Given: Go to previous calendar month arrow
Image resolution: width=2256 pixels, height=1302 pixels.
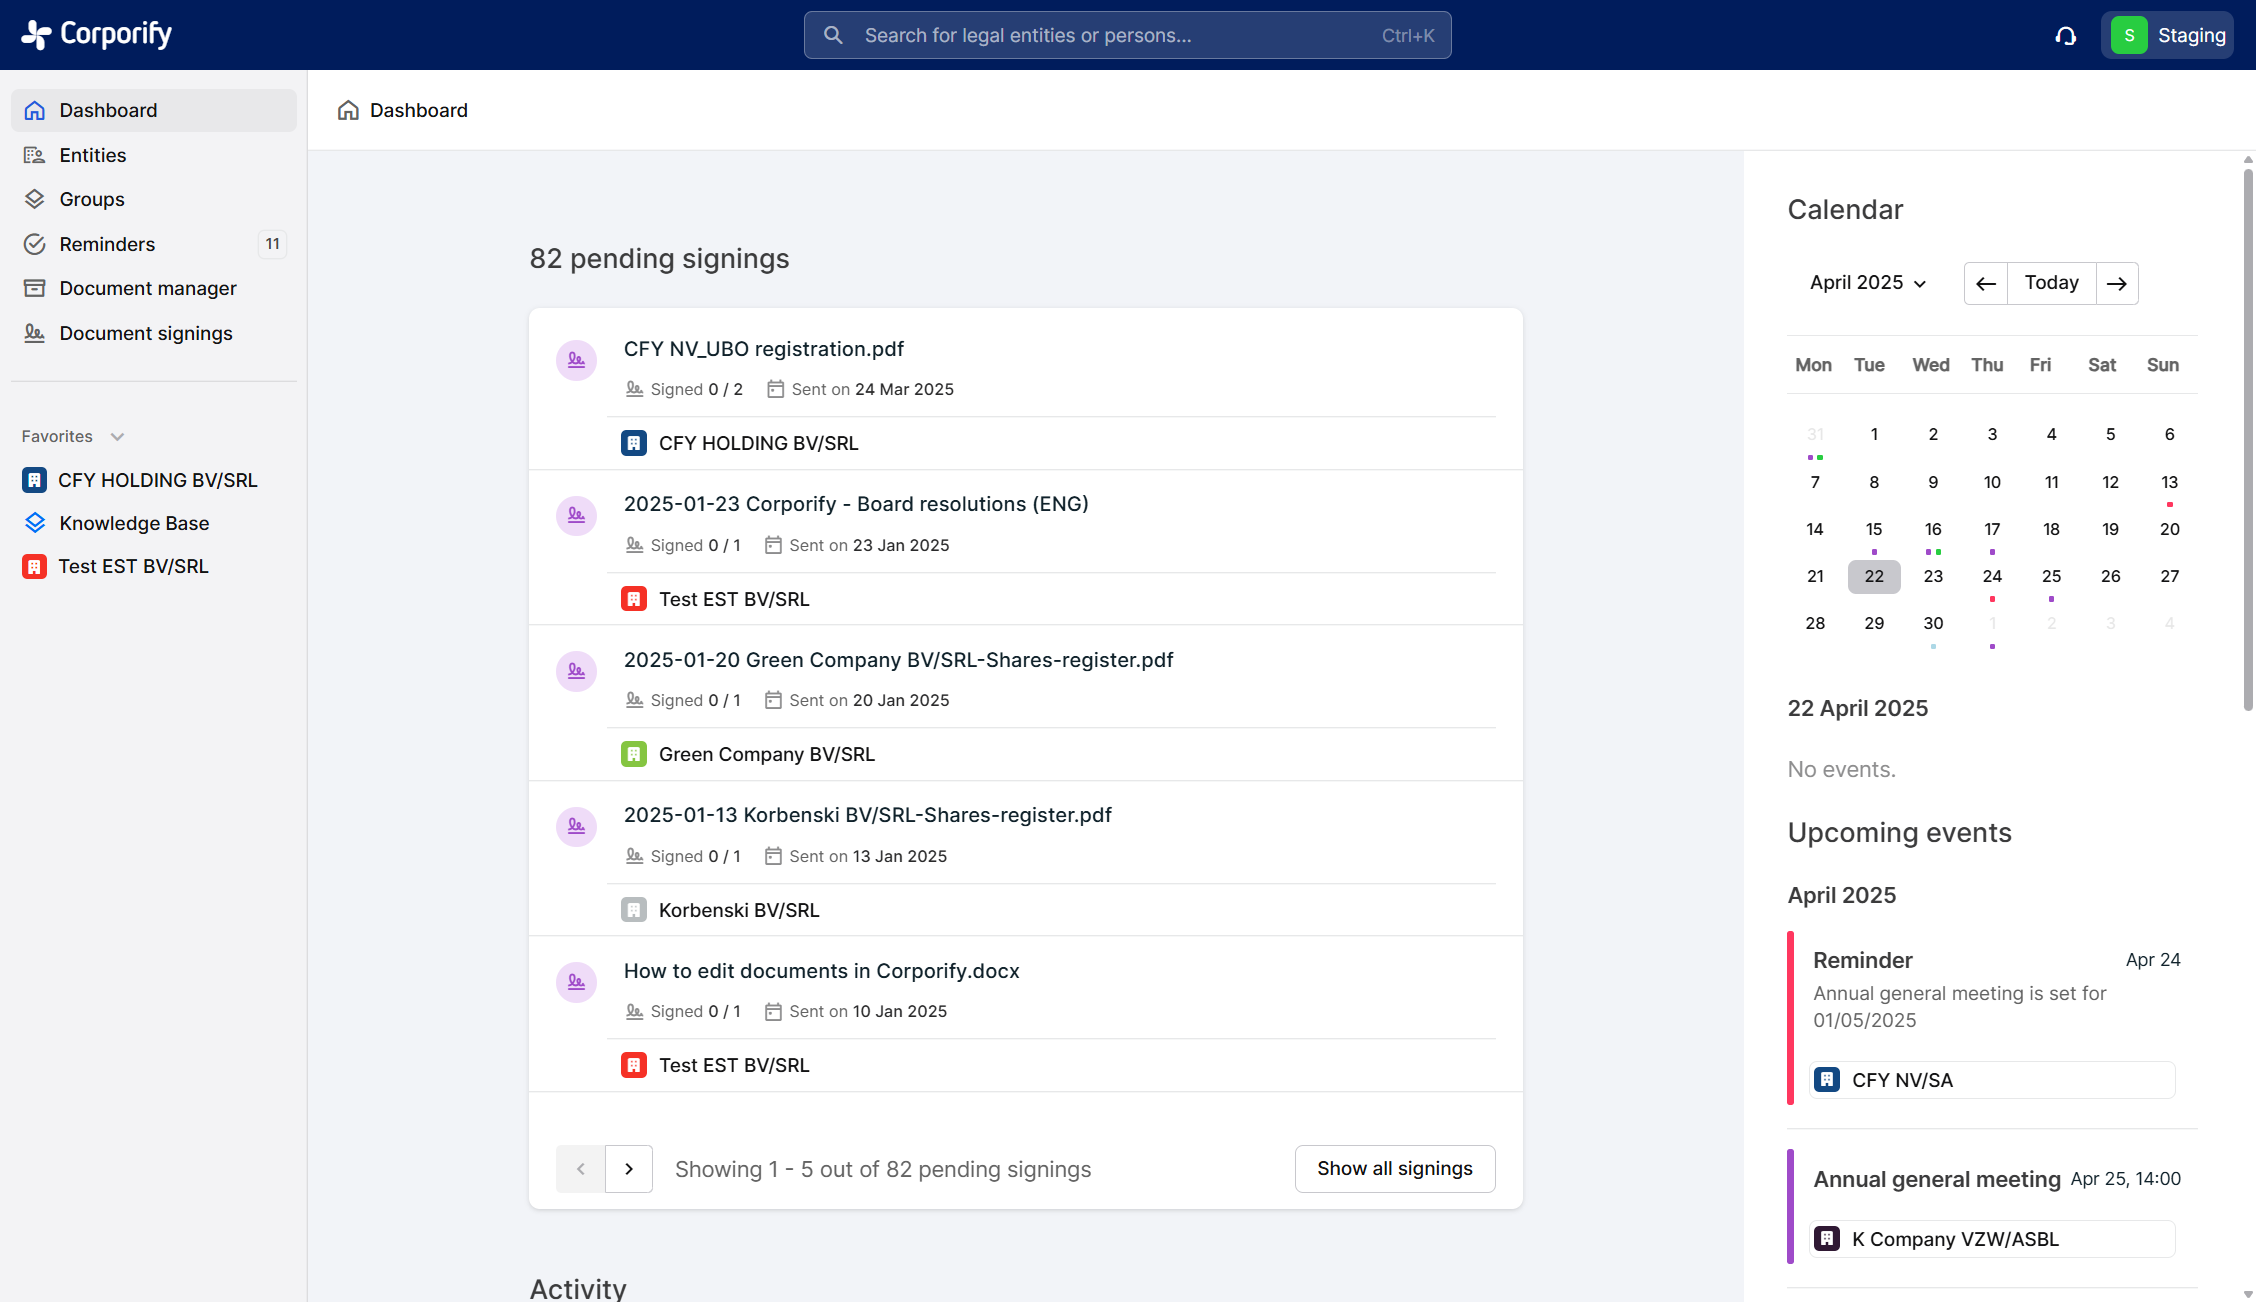Looking at the screenshot, I should [1985, 284].
